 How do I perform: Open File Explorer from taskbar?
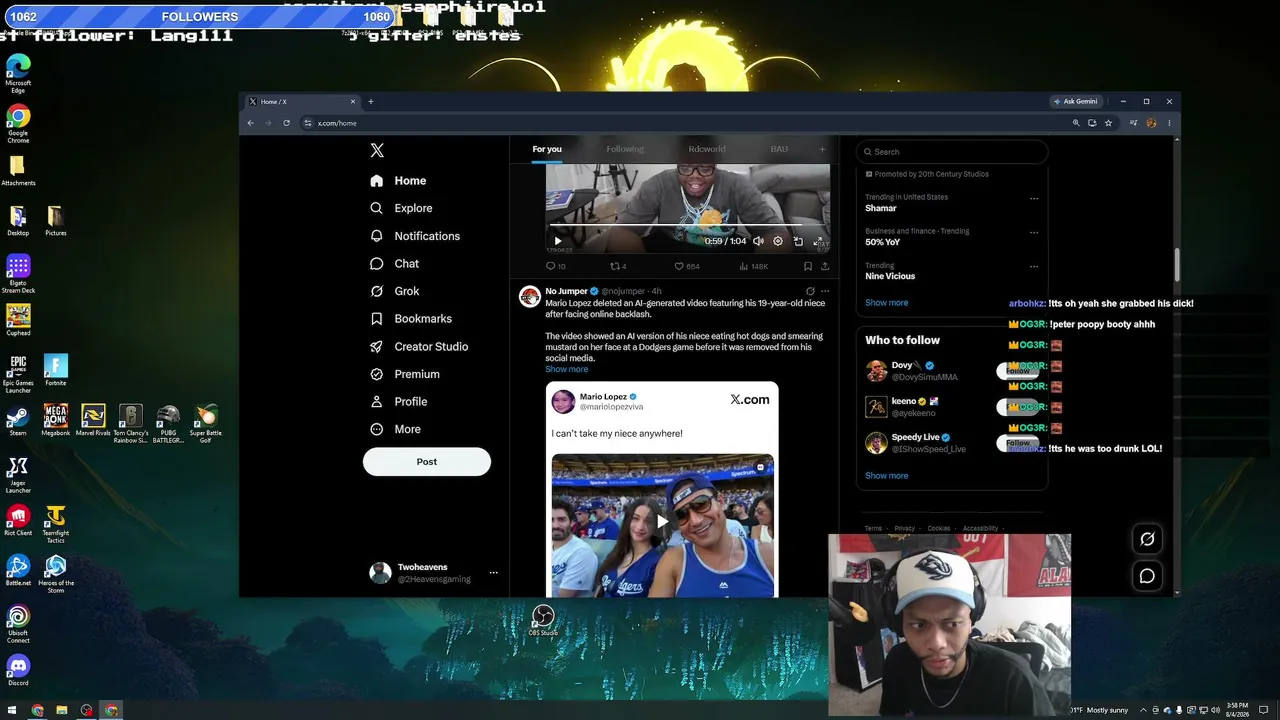click(x=62, y=711)
